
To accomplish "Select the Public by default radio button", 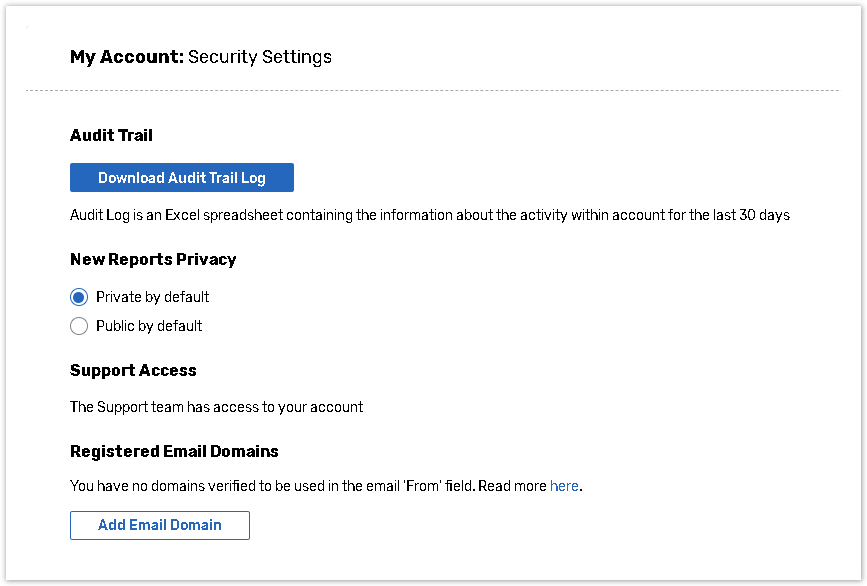I will (x=79, y=326).
